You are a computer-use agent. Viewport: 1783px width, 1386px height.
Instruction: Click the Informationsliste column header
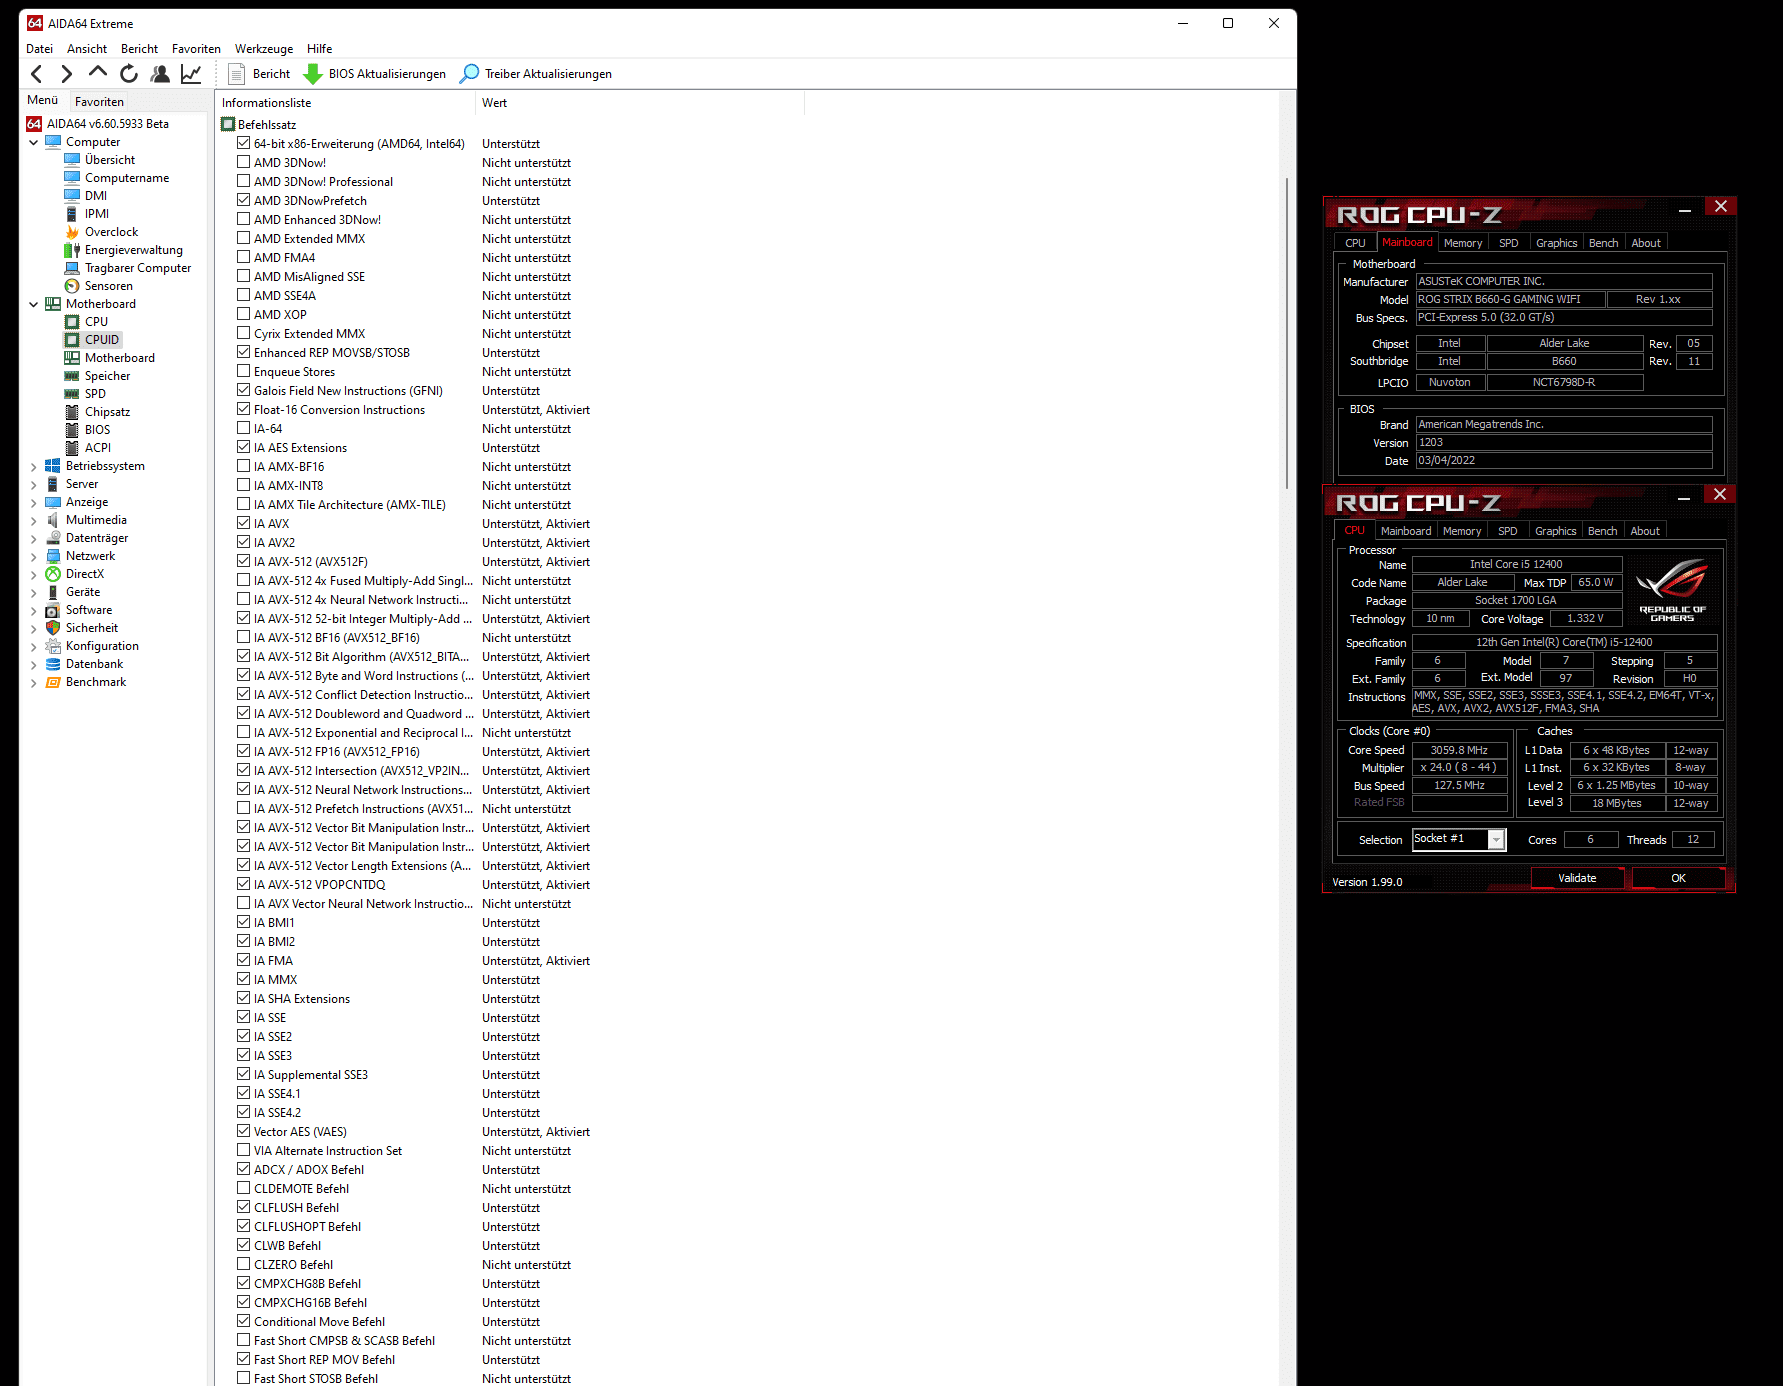[345, 103]
